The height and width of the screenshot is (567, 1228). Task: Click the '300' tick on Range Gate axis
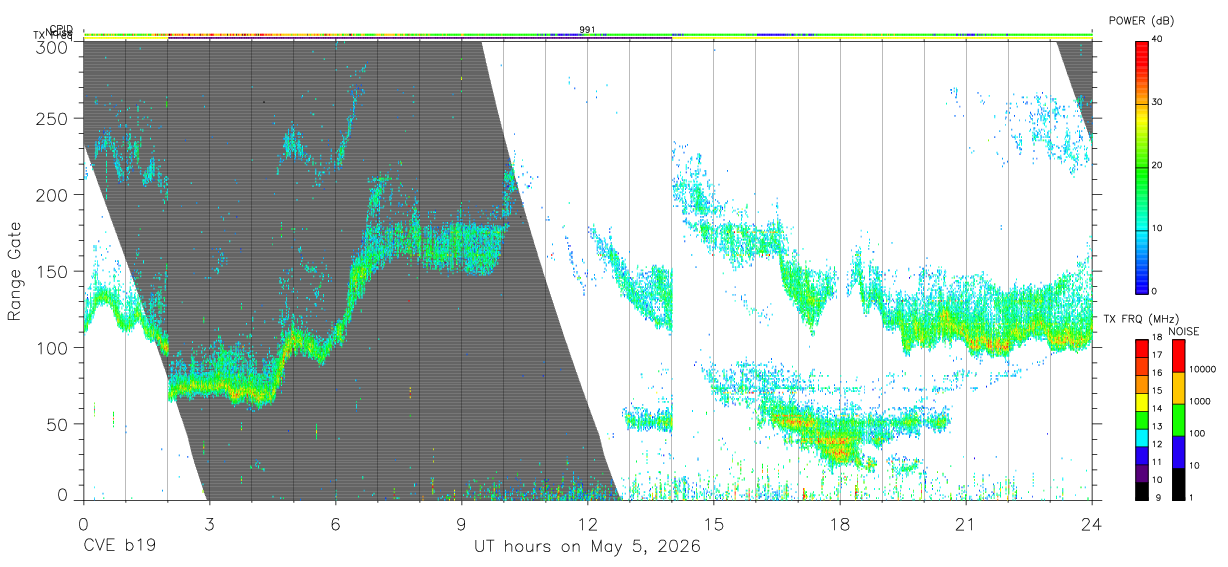click(53, 47)
